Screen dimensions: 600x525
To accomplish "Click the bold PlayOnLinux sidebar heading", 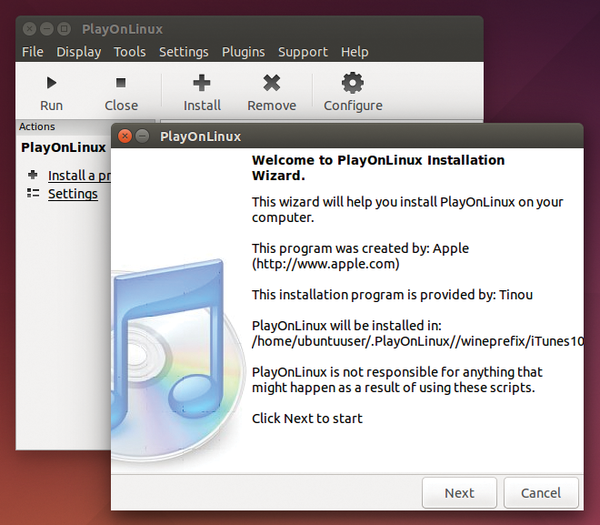I will coord(63,147).
